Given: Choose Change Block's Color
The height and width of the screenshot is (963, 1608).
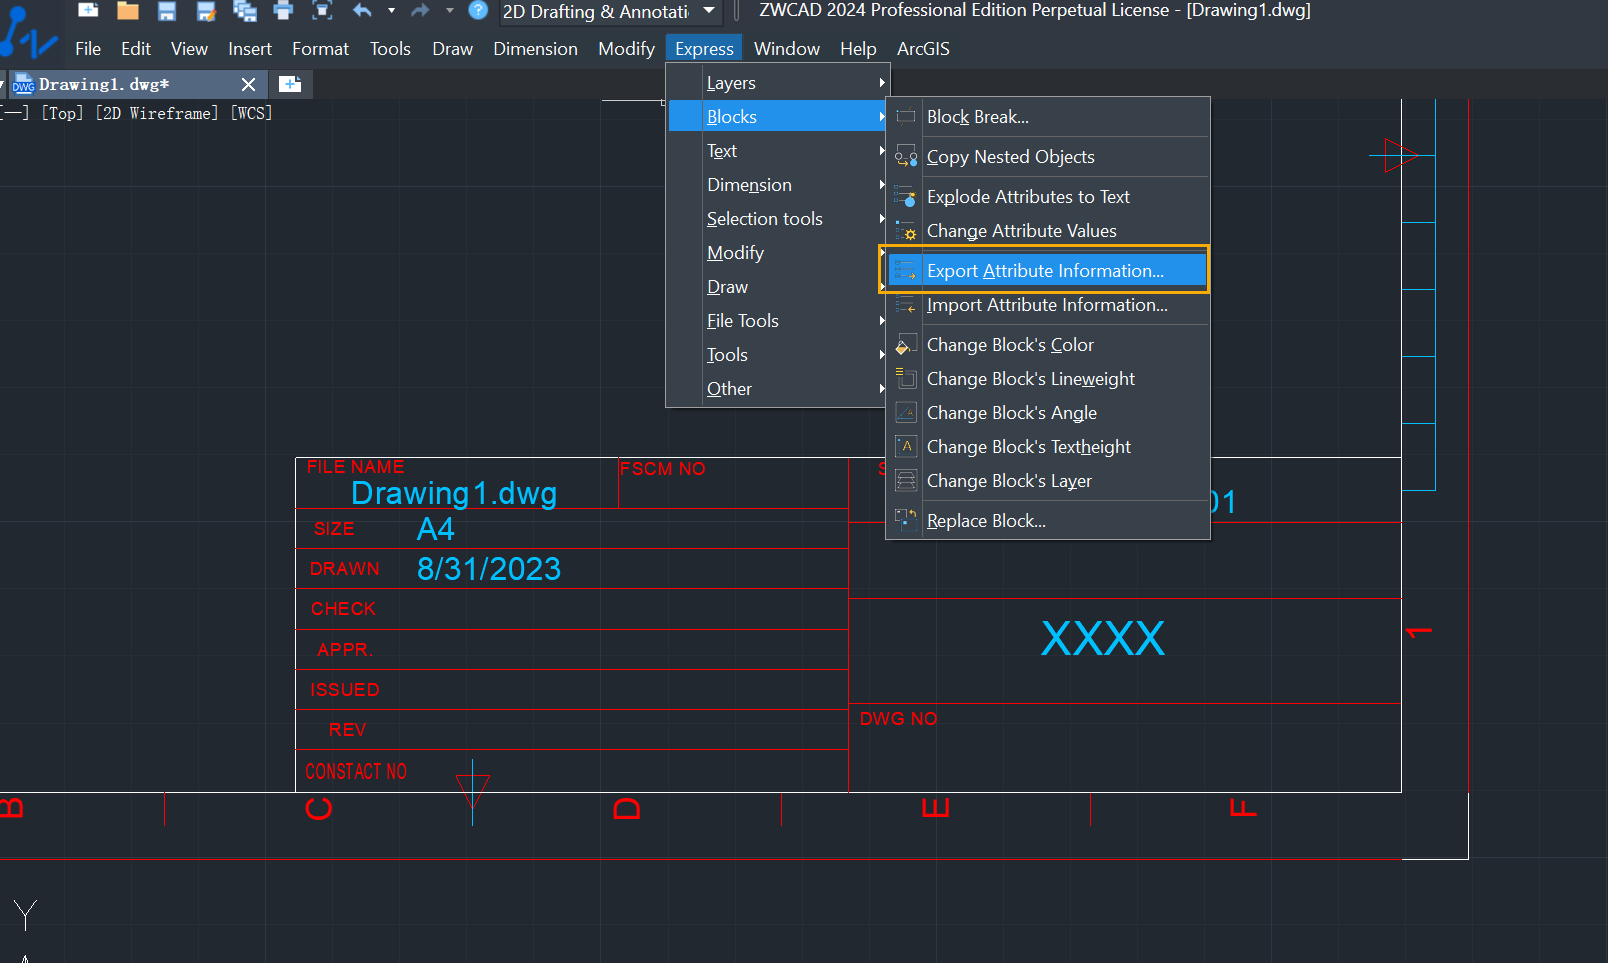Looking at the screenshot, I should [1048, 345].
